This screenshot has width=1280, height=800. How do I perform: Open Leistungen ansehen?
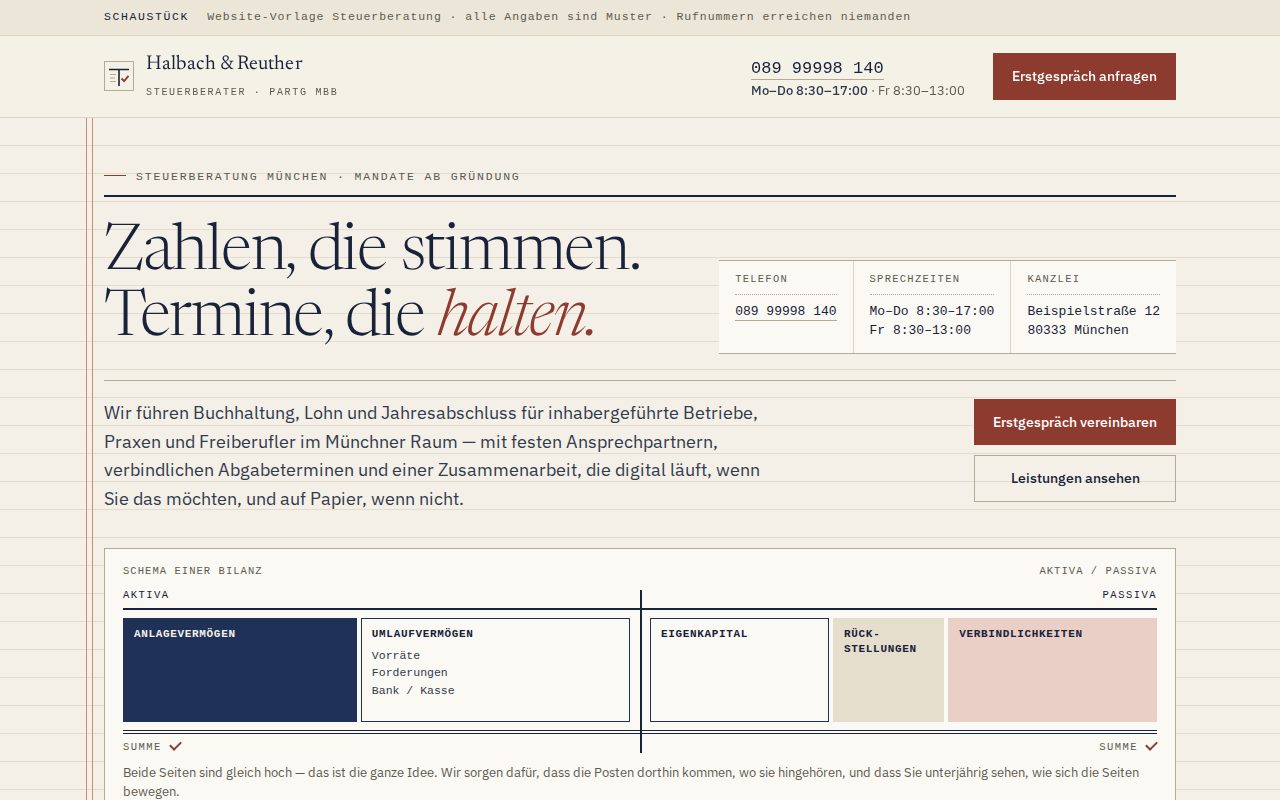1075,478
